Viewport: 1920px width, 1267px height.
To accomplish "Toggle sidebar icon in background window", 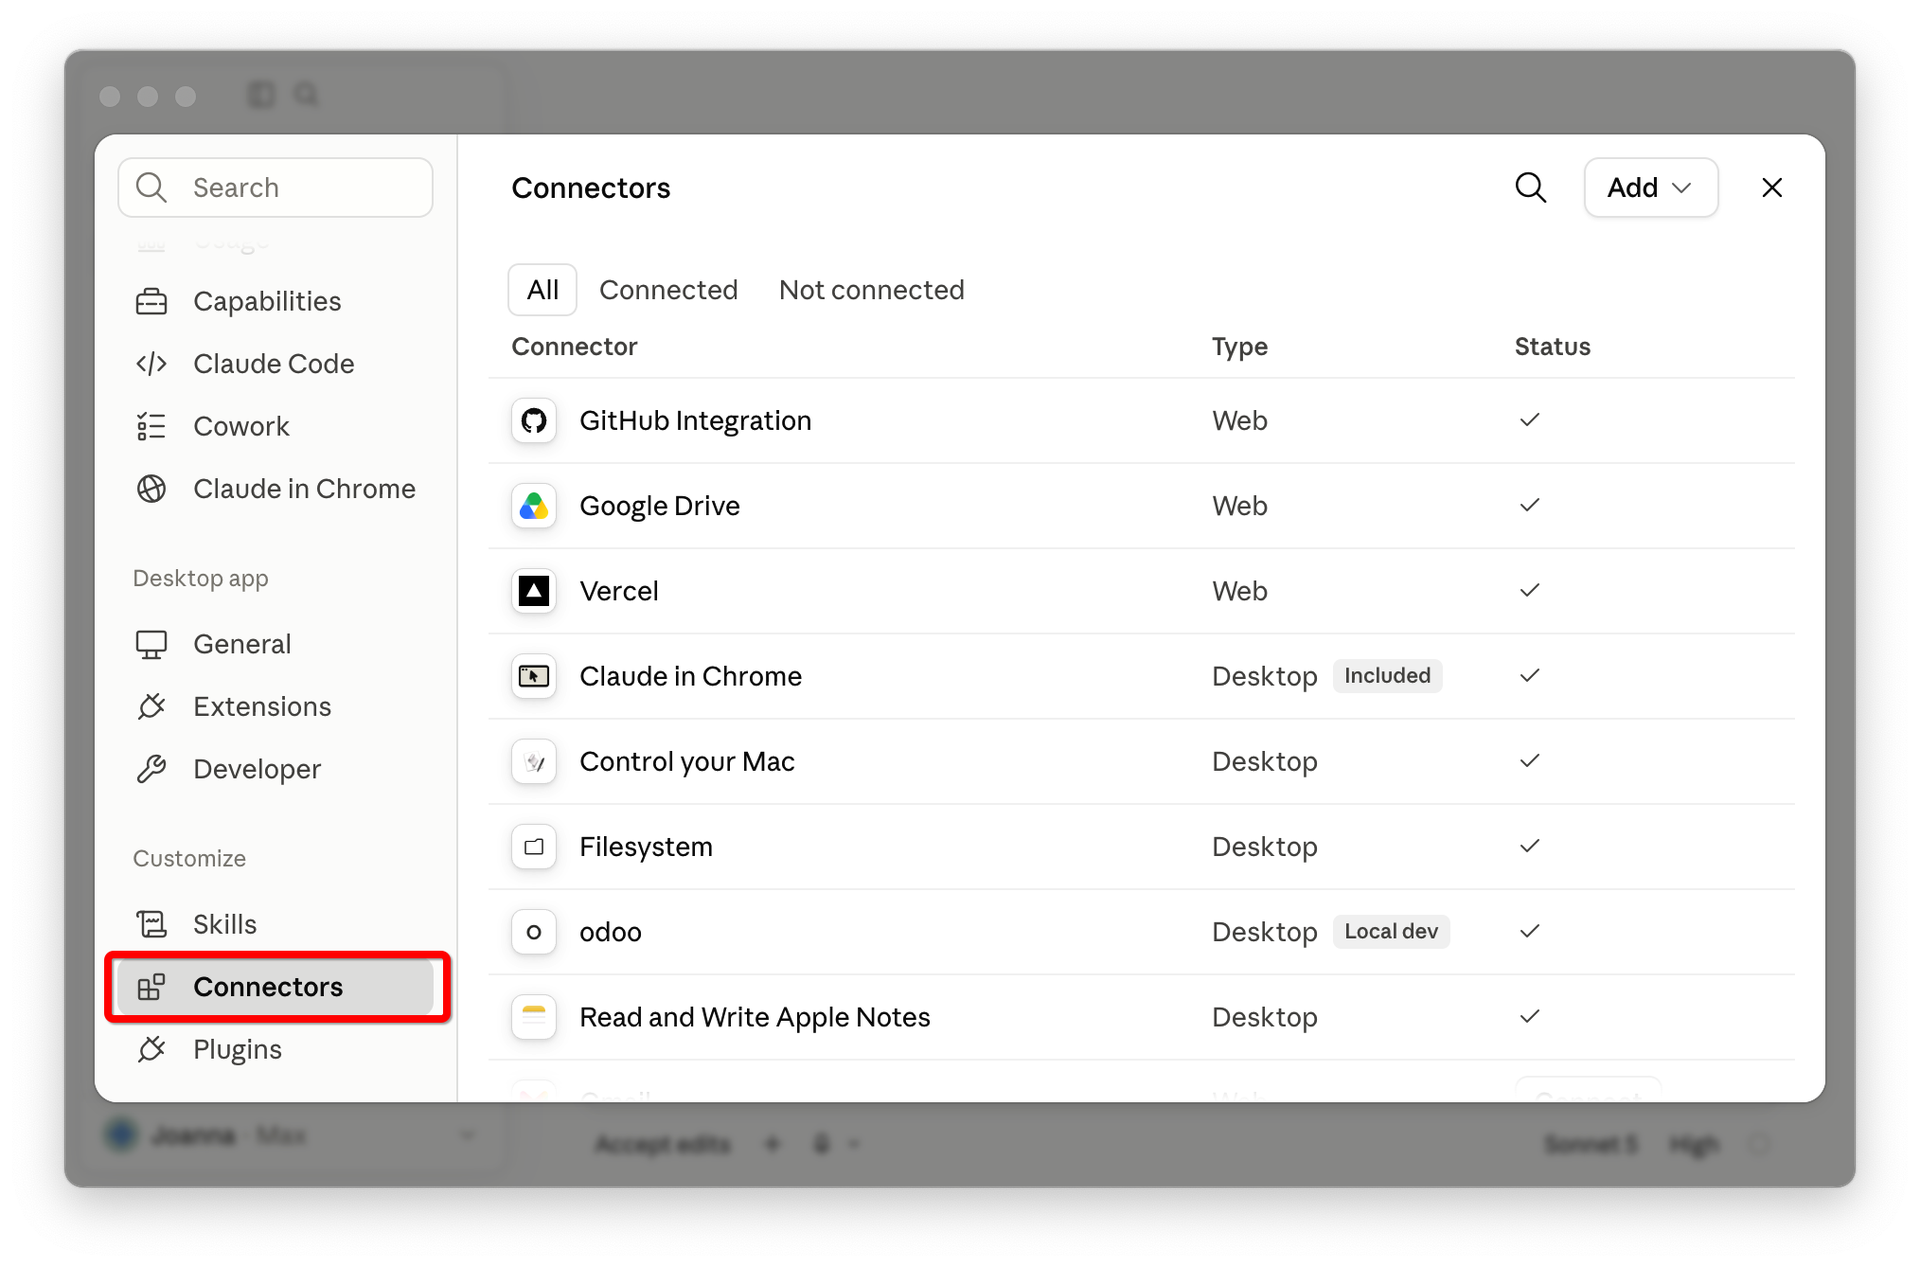I will tap(261, 95).
